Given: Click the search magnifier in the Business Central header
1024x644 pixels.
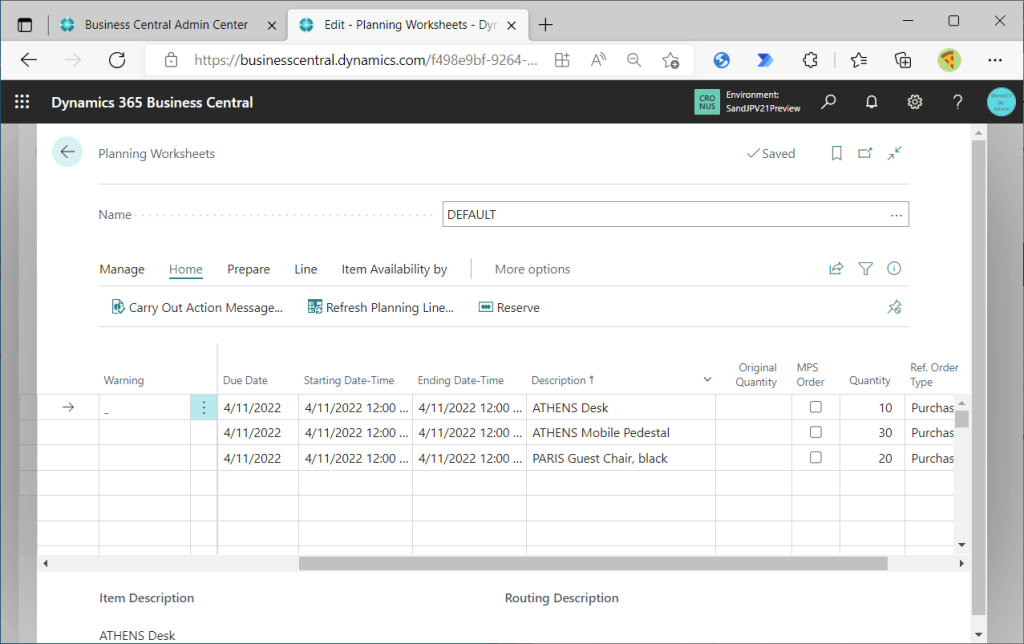Looking at the screenshot, I should pyautogui.click(x=828, y=102).
